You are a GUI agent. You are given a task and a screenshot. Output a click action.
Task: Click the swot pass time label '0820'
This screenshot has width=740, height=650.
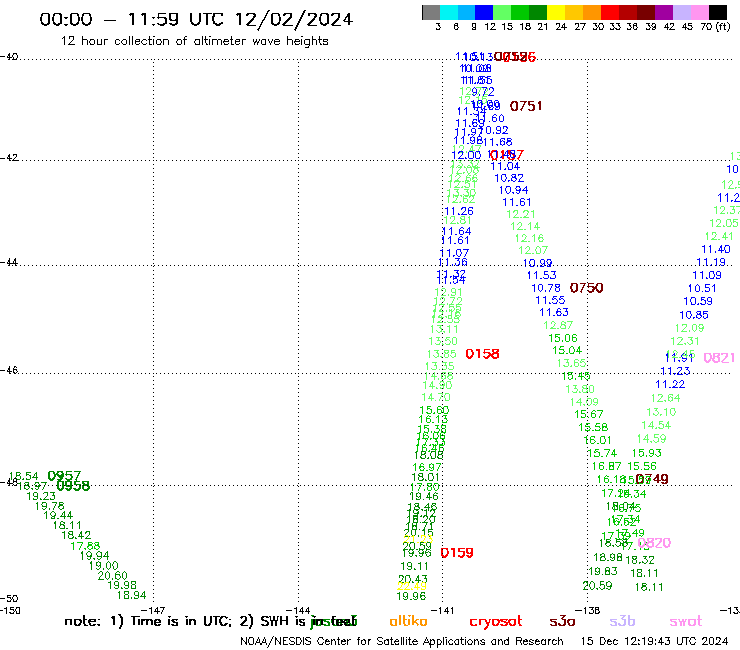[x=654, y=543]
